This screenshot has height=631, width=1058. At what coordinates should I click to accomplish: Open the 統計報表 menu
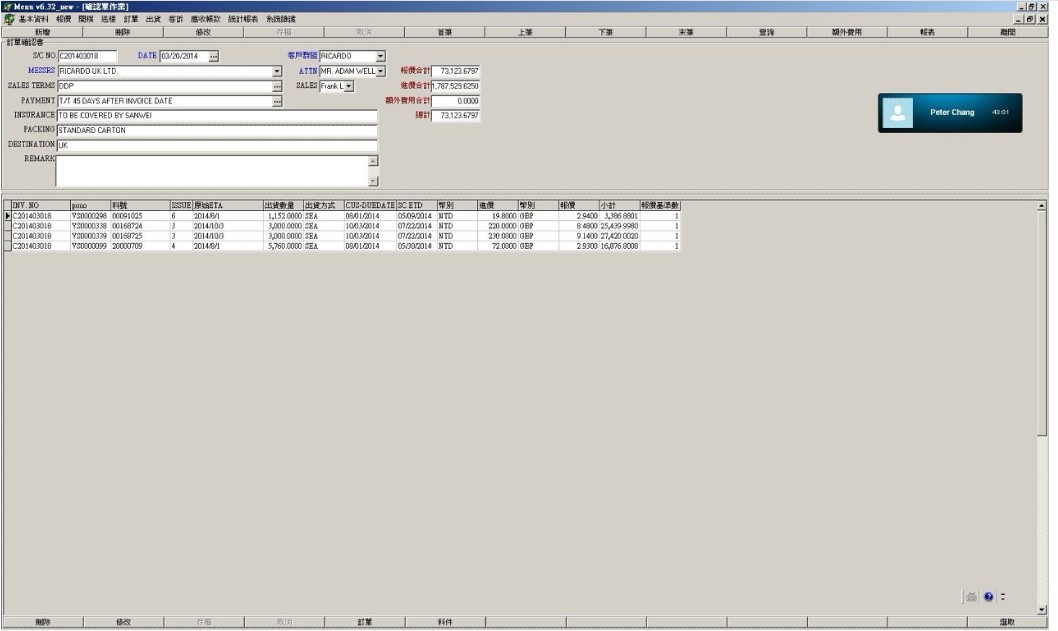click(x=243, y=19)
